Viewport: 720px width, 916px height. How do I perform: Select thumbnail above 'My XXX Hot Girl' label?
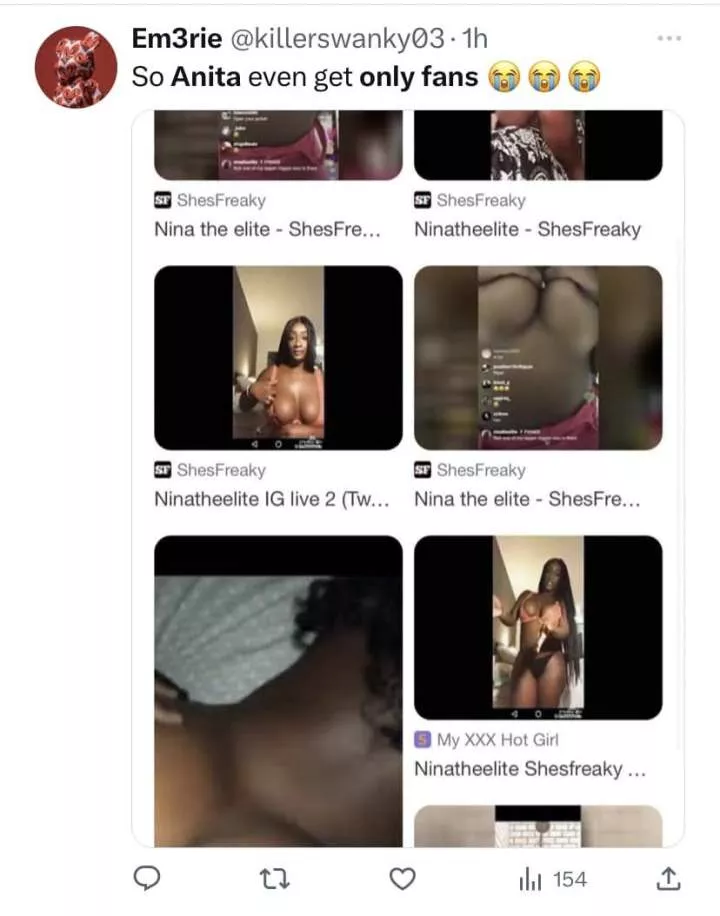(538, 627)
